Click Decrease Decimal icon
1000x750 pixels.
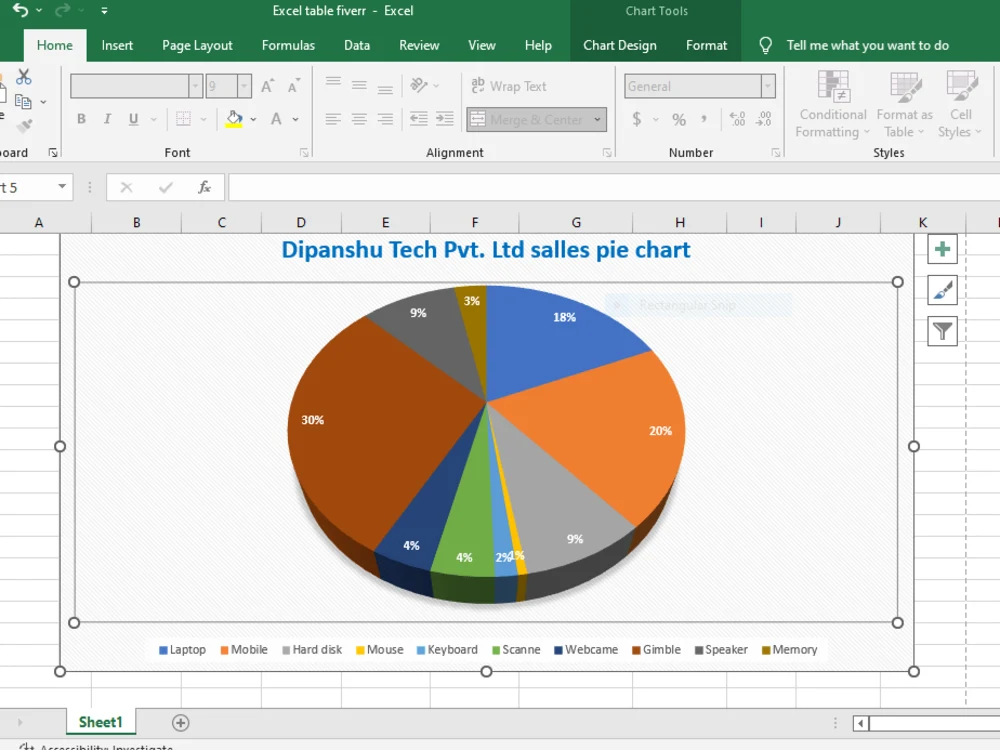pos(763,119)
